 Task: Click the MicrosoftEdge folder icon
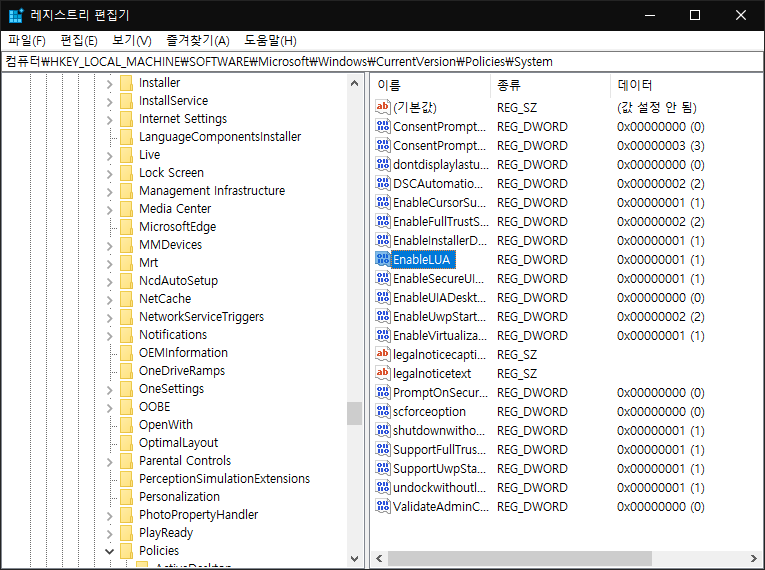126,227
